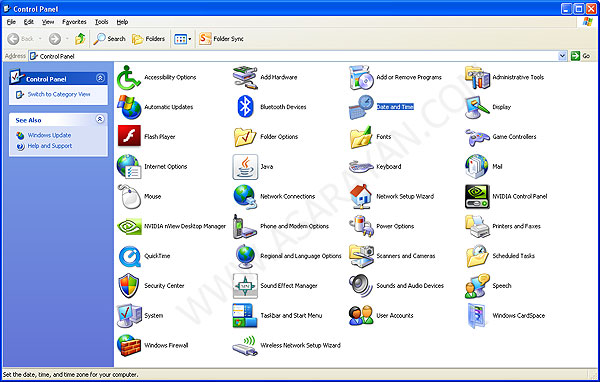Open the Flash Player icon
The image size is (600, 382).
[129, 137]
